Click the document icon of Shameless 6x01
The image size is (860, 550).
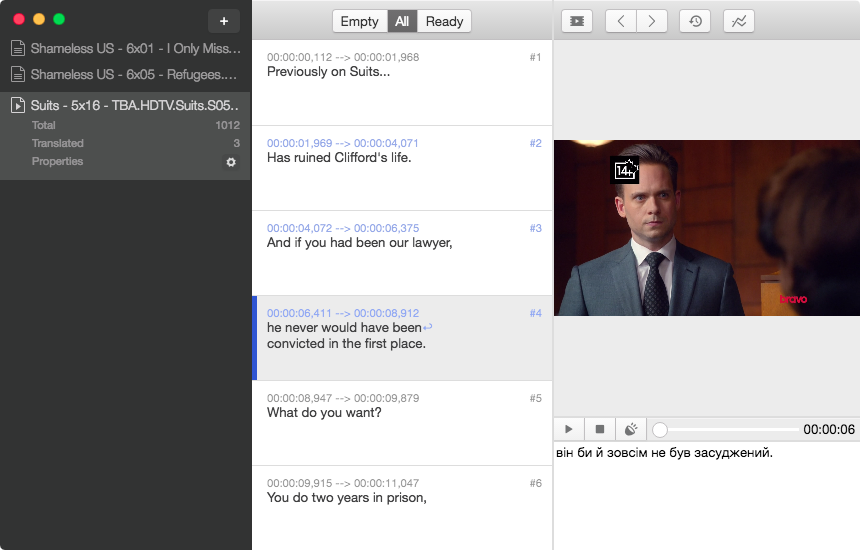point(18,48)
